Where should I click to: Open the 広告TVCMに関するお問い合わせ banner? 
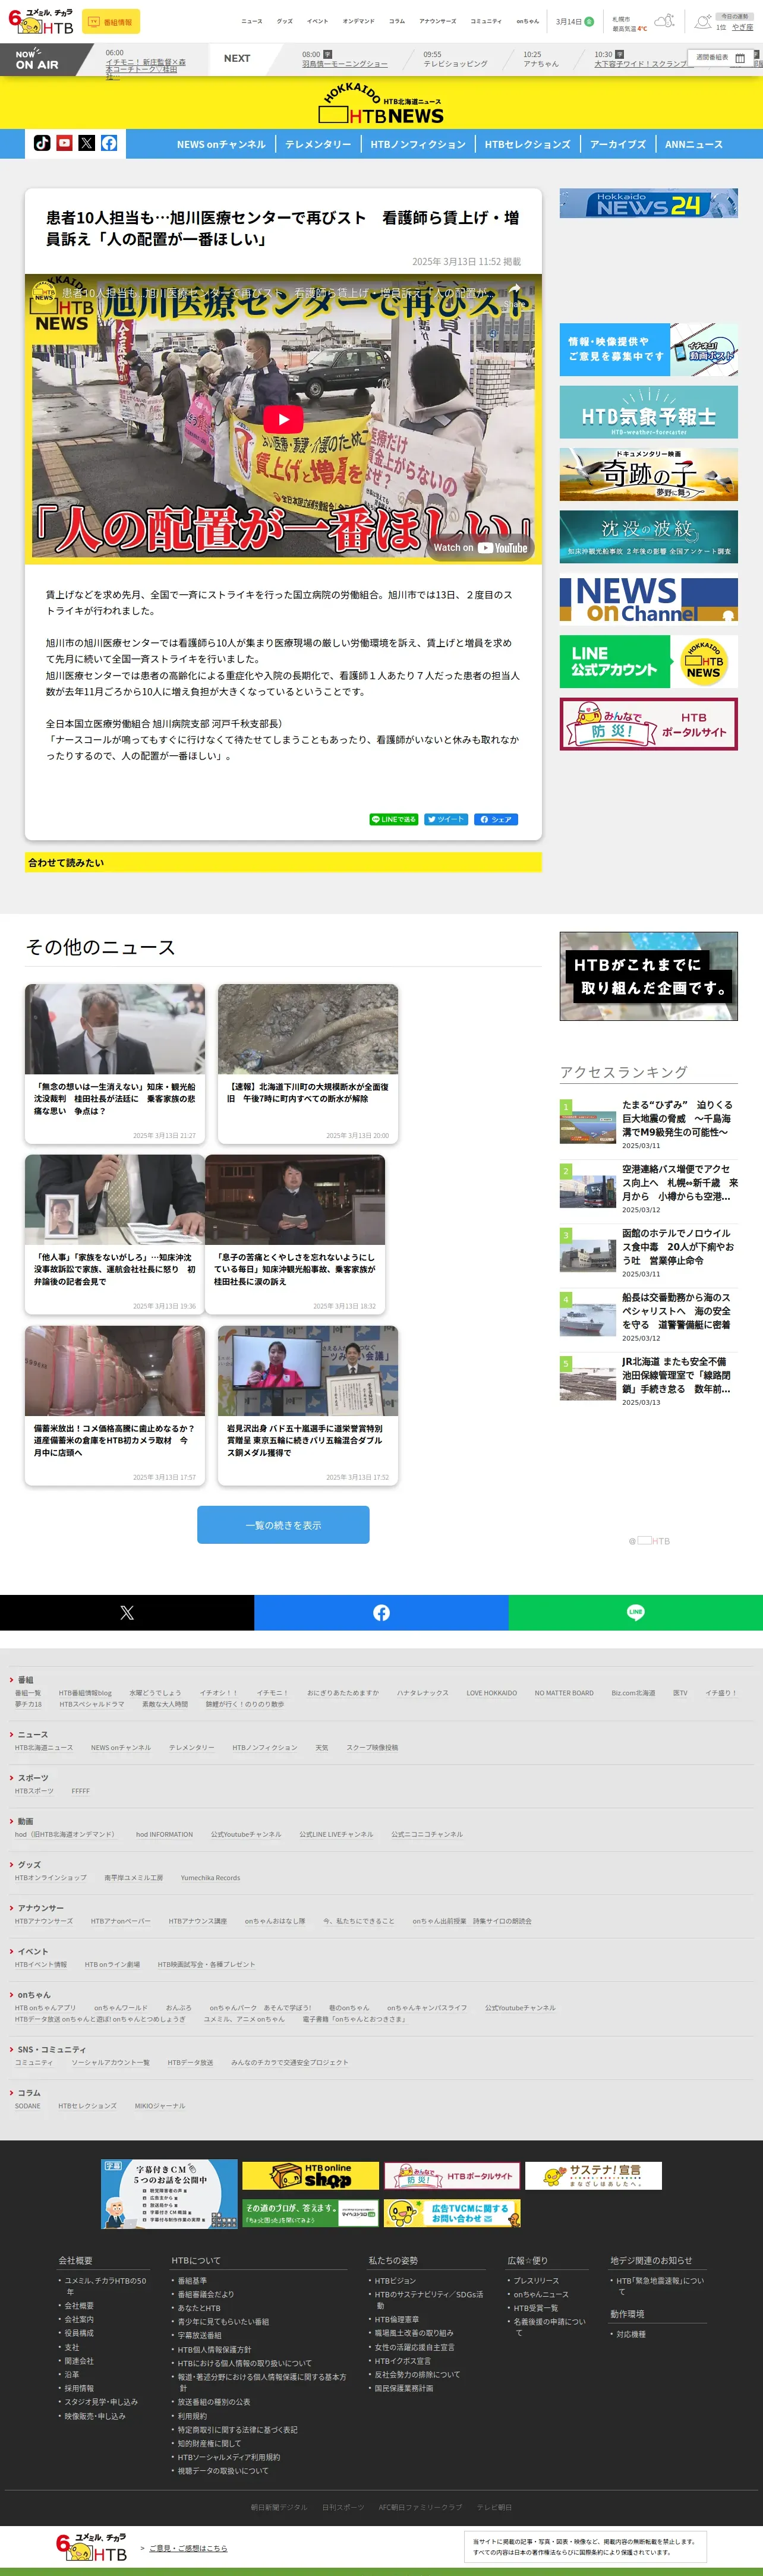(x=452, y=2213)
